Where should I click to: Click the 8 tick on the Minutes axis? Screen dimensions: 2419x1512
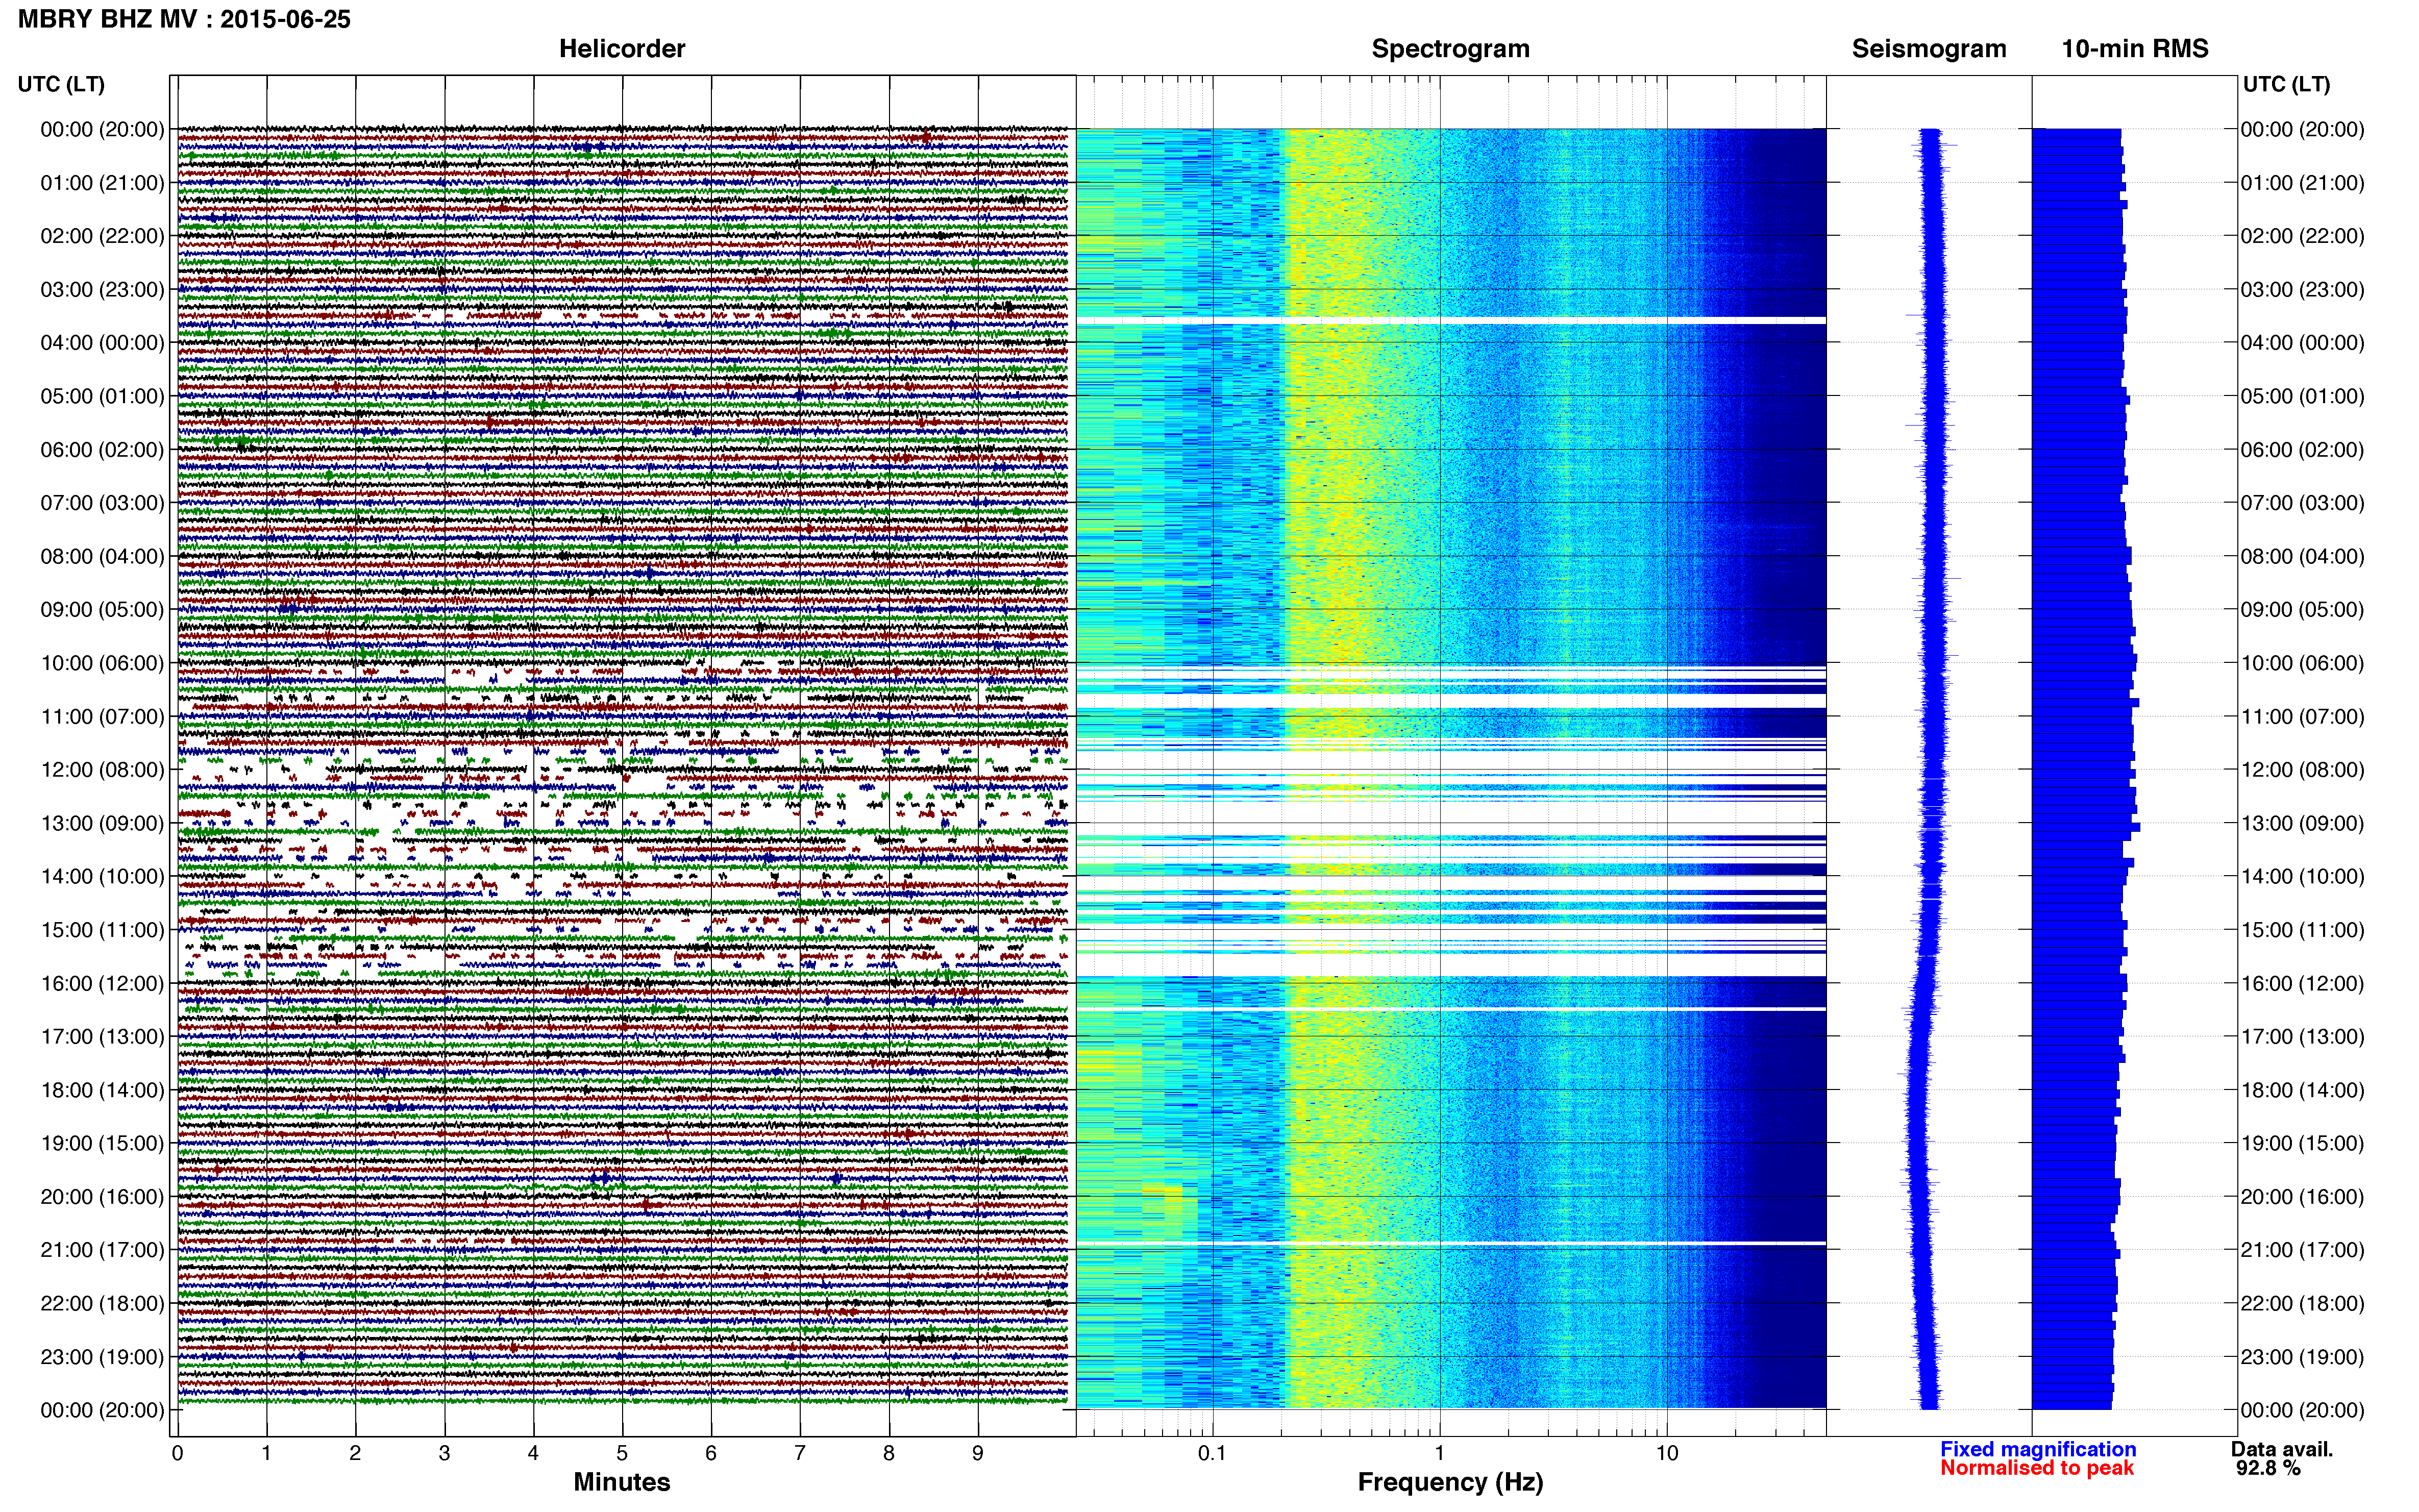point(889,1453)
